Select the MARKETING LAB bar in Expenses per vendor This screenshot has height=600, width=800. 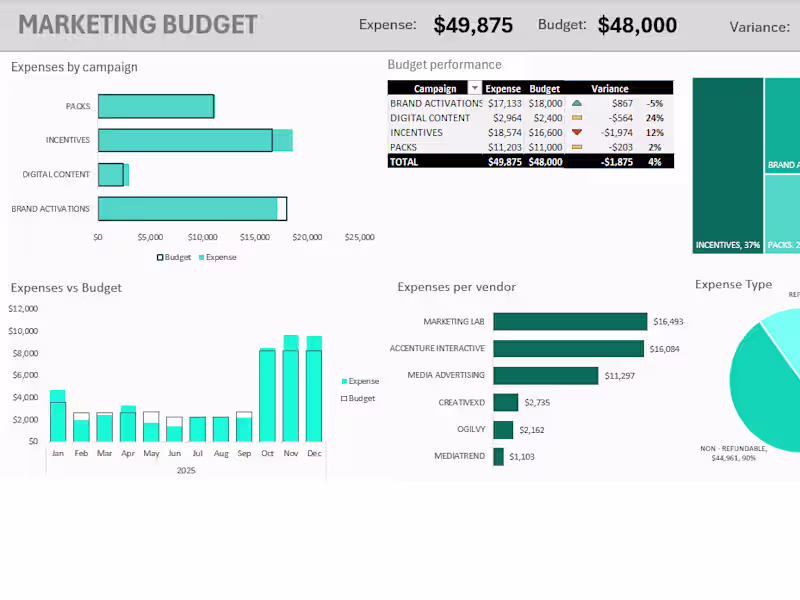(x=570, y=321)
